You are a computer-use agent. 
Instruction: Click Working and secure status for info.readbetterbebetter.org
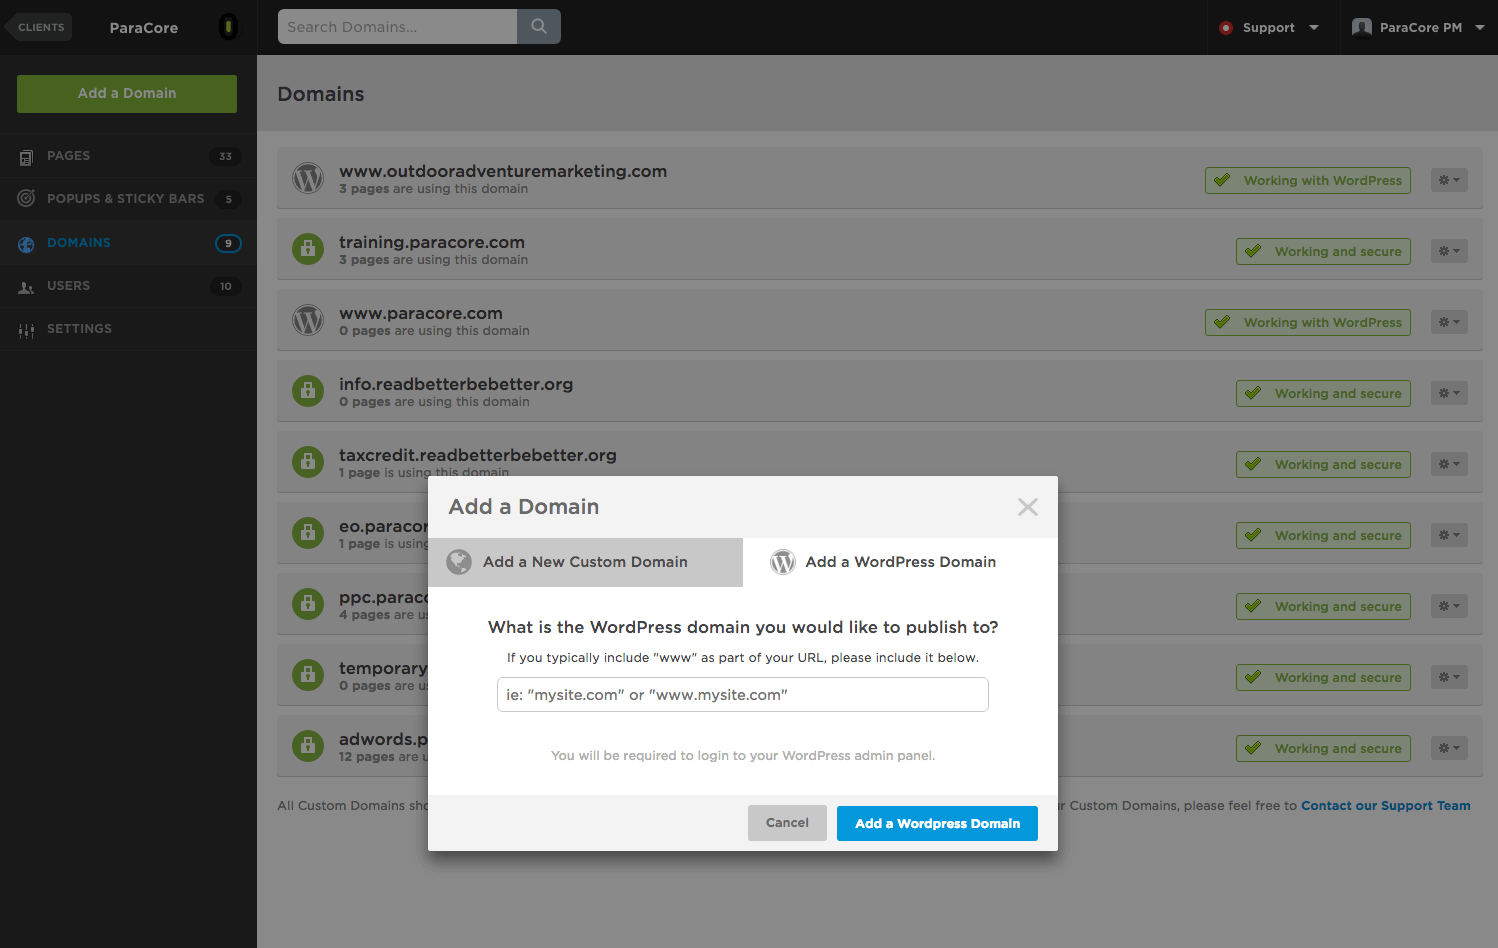point(1323,393)
